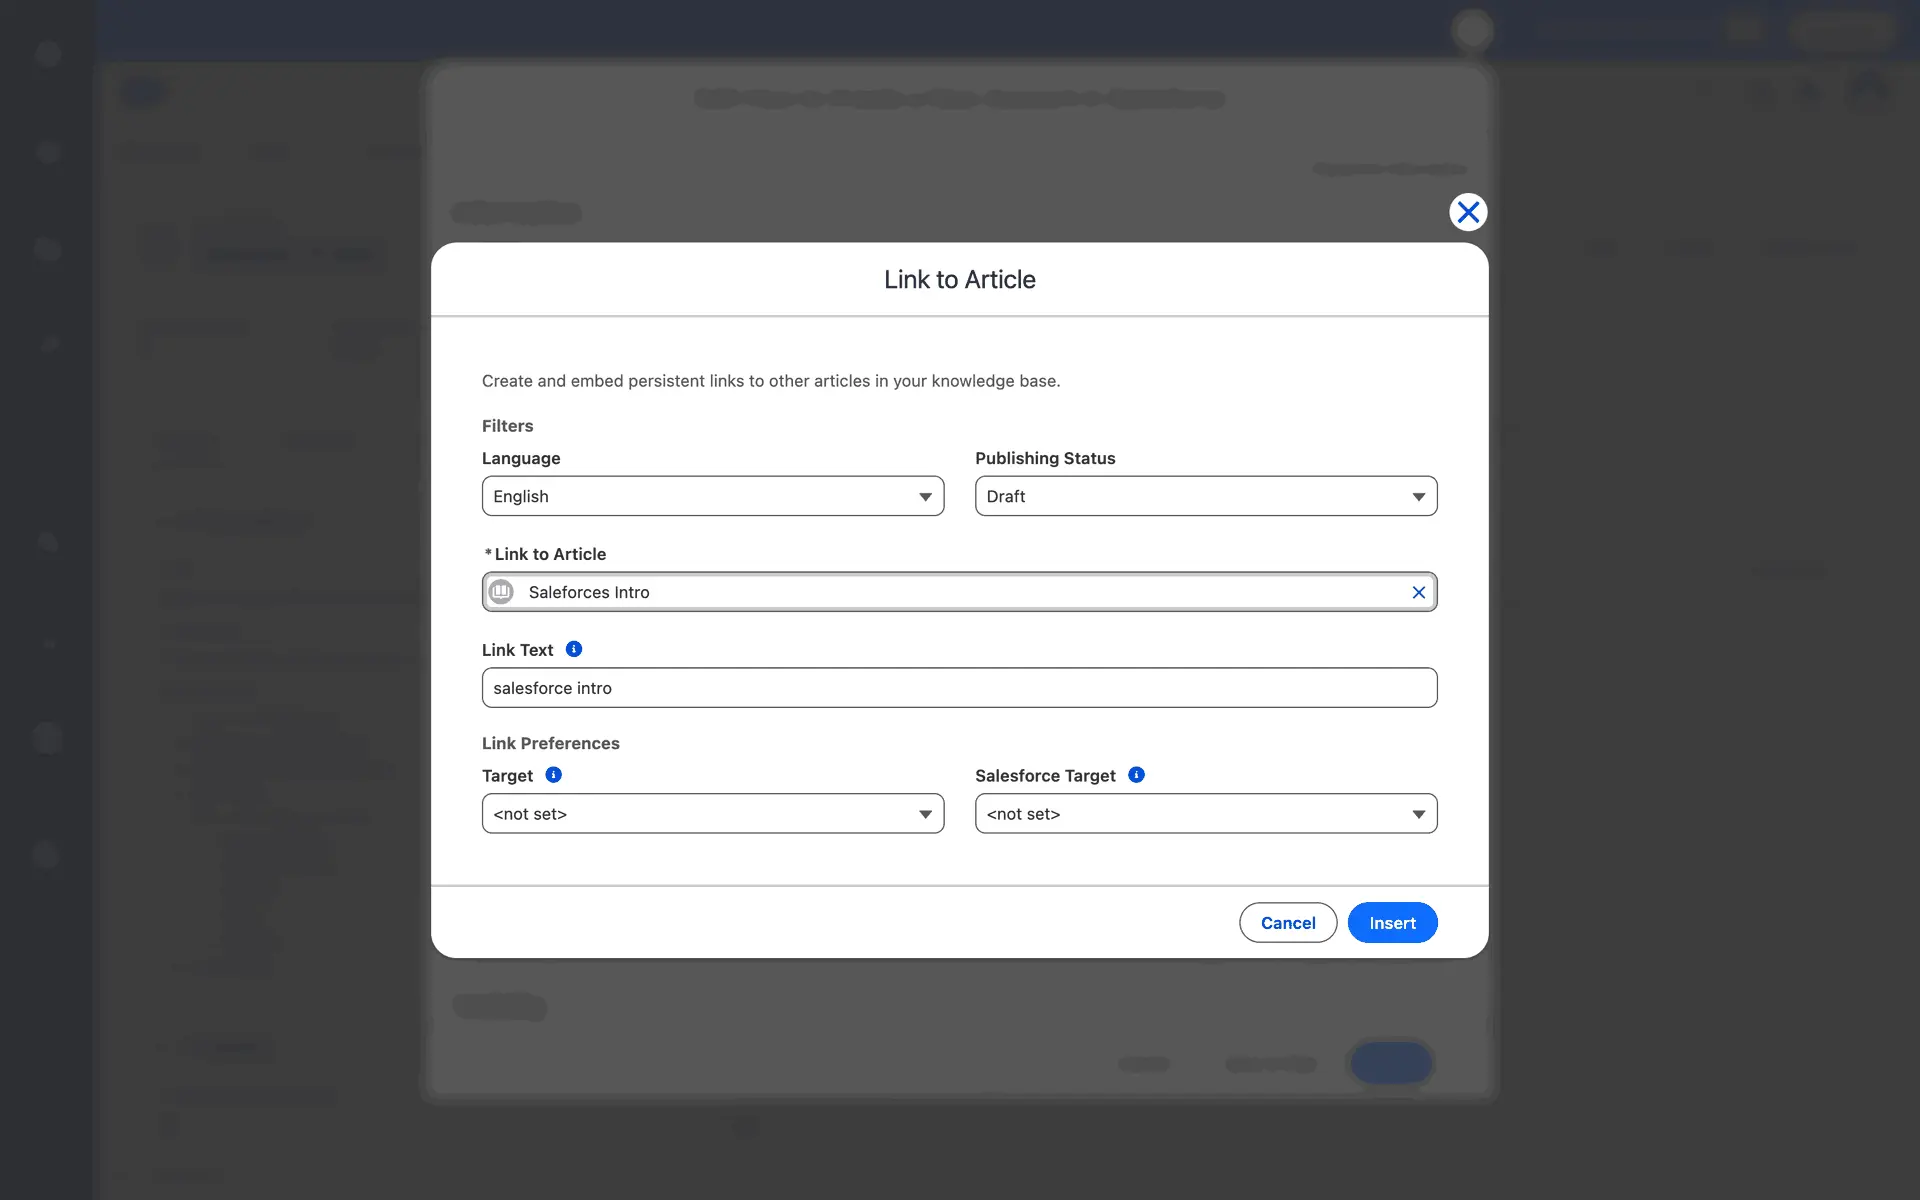This screenshot has width=1920, height=1200.
Task: Close the Link to Article dialog
Action: (x=1468, y=212)
